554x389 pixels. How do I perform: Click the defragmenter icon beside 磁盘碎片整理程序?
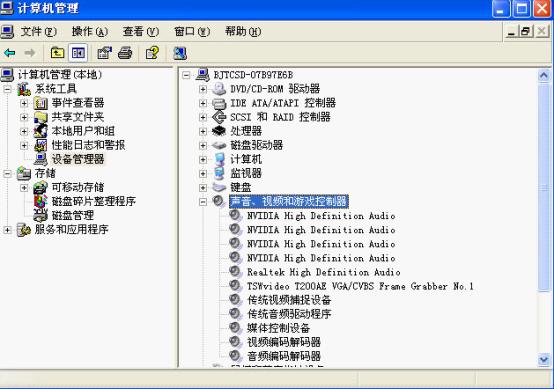pyautogui.click(x=41, y=201)
